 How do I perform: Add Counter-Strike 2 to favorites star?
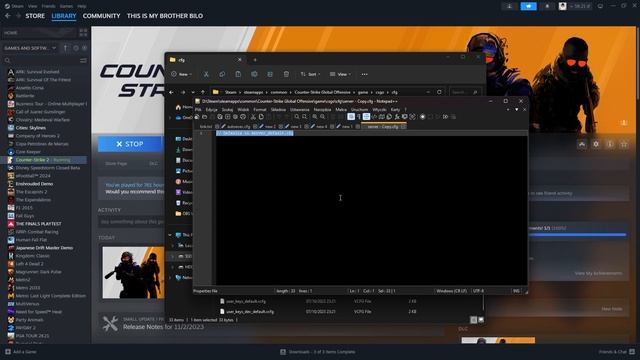tap(624, 144)
